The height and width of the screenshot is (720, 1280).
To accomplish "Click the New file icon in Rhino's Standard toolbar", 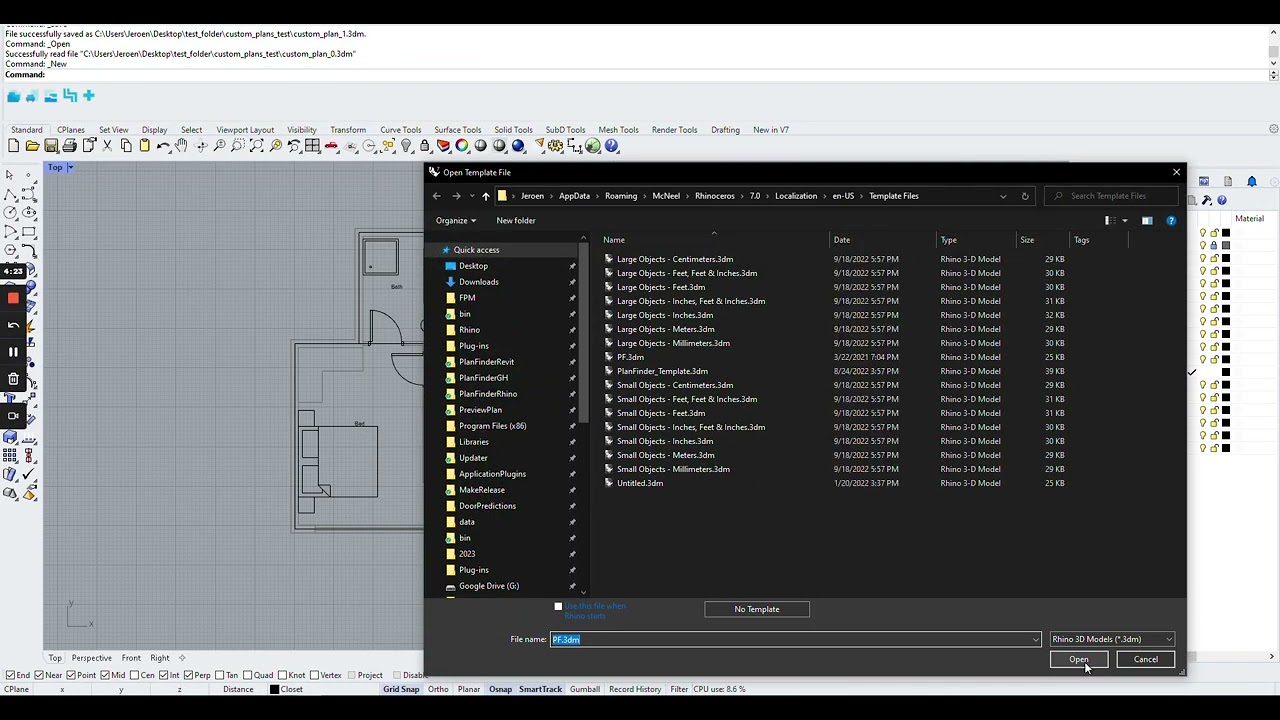I will pyautogui.click(x=13, y=146).
